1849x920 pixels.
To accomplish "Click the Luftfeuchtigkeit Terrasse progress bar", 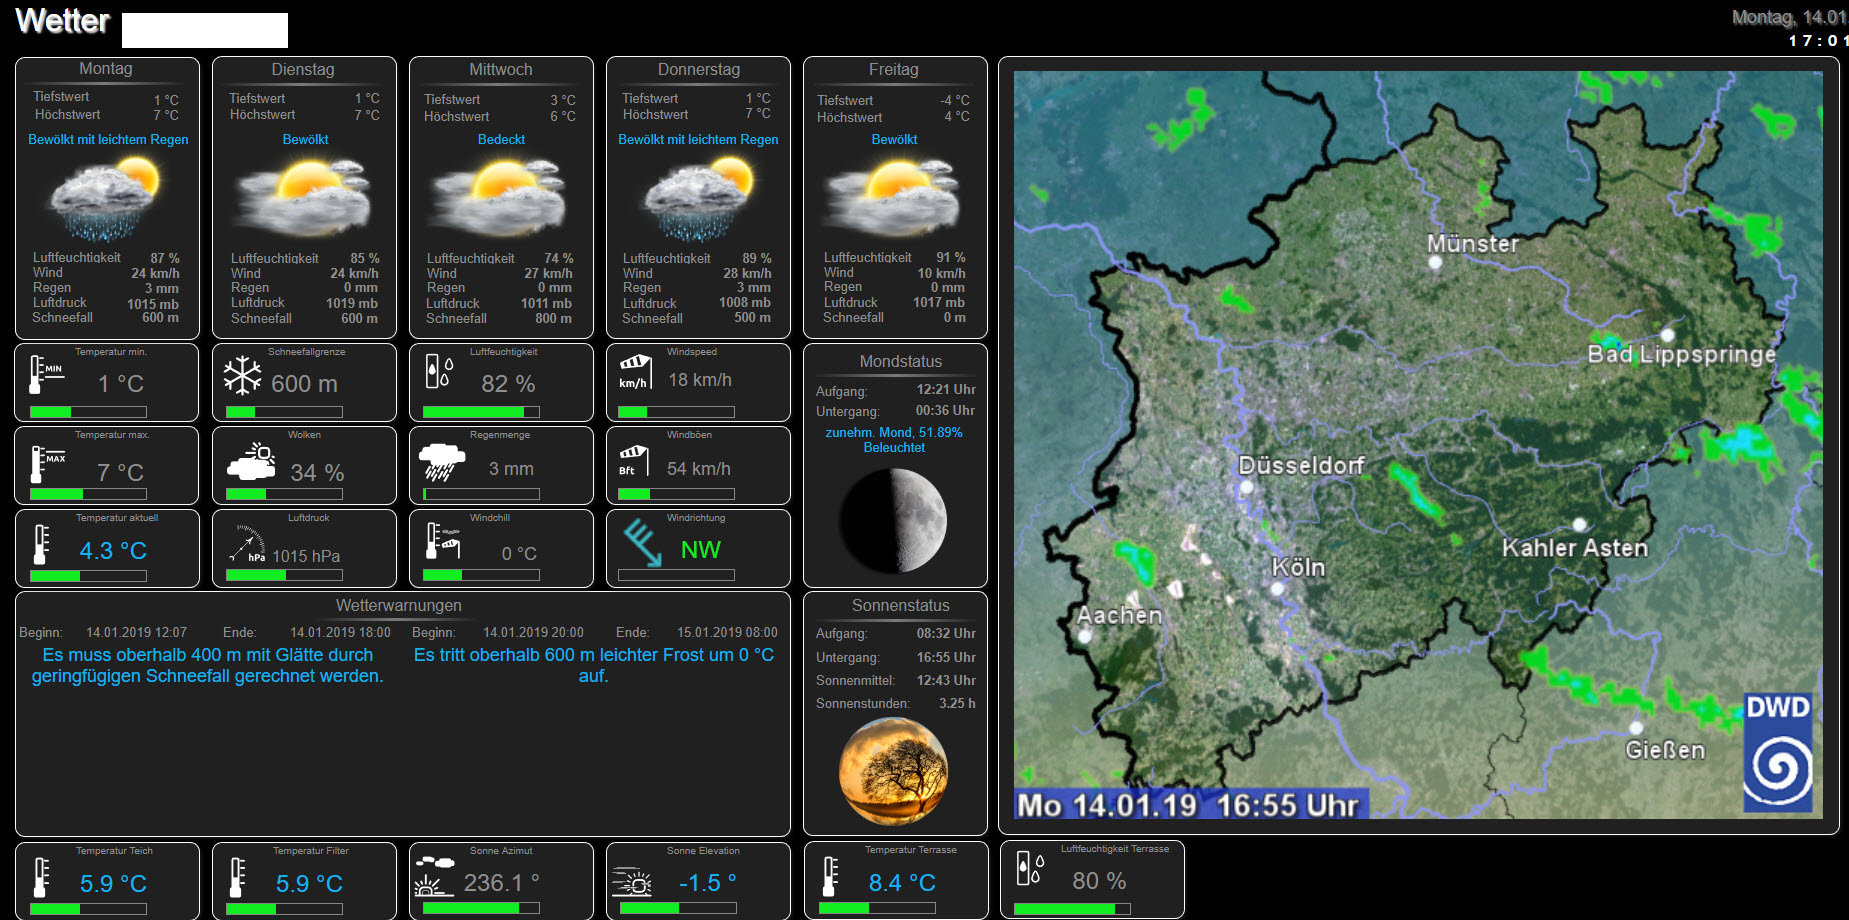I will point(1072,909).
